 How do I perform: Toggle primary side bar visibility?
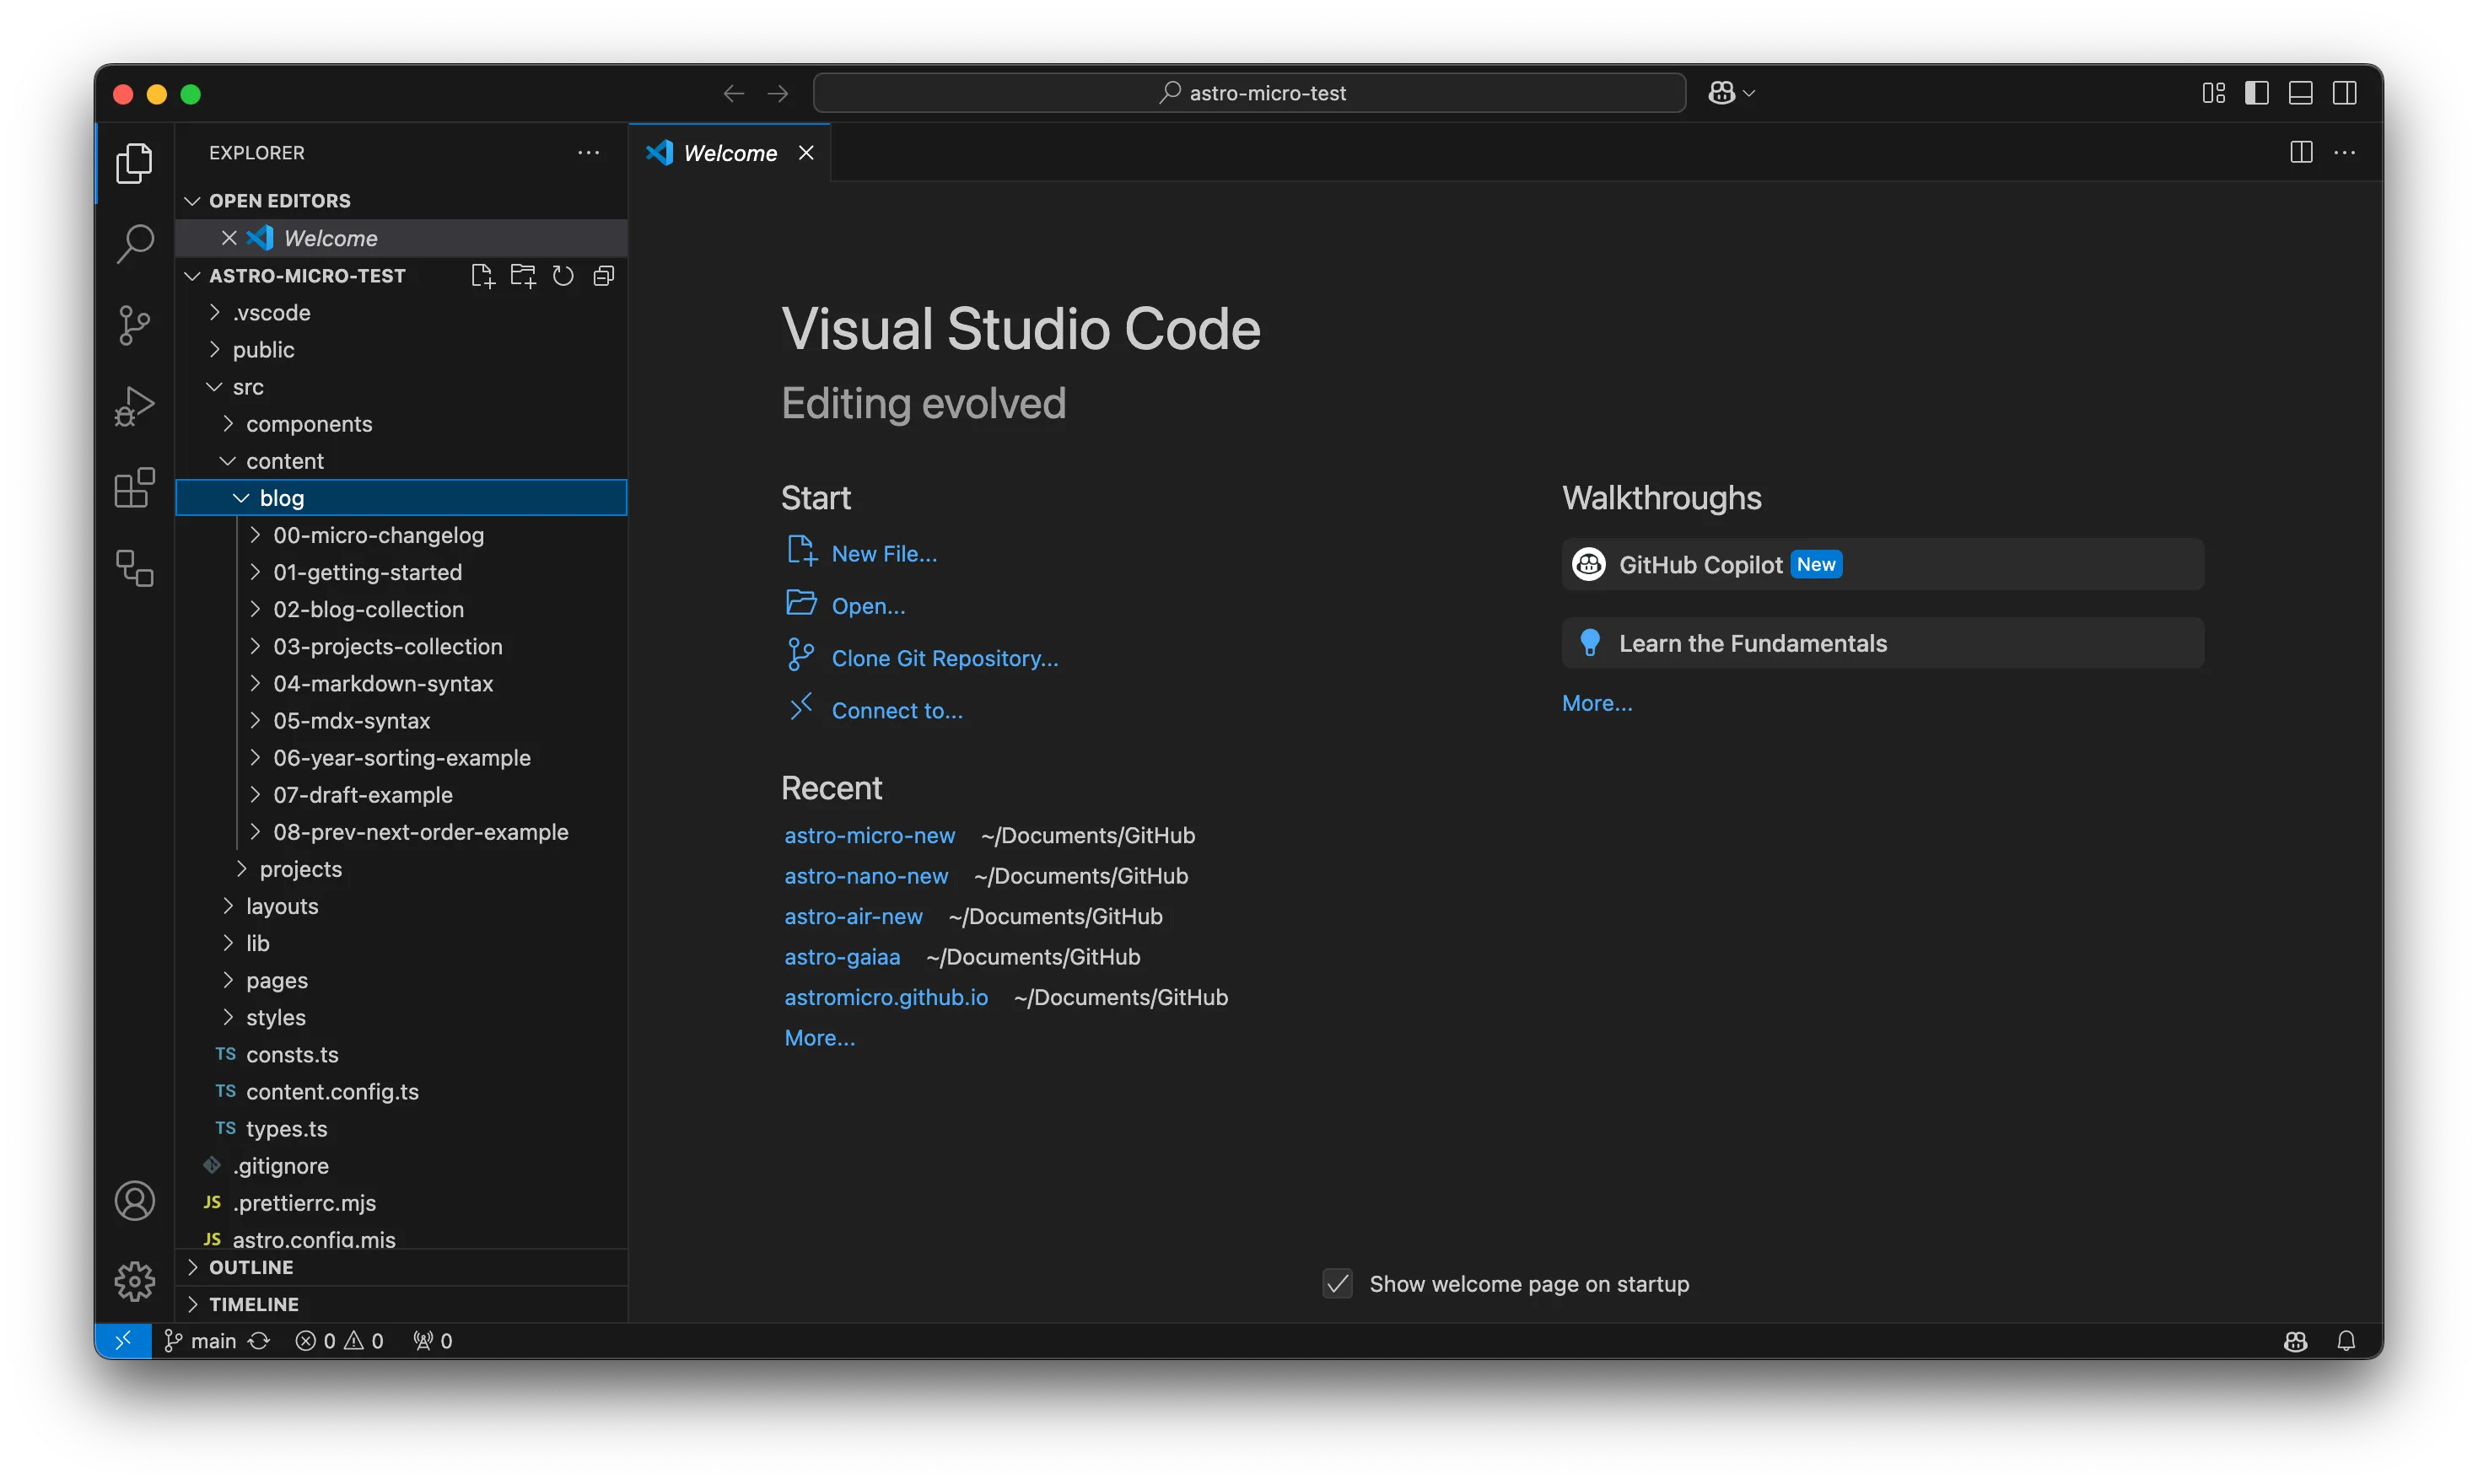[2257, 93]
